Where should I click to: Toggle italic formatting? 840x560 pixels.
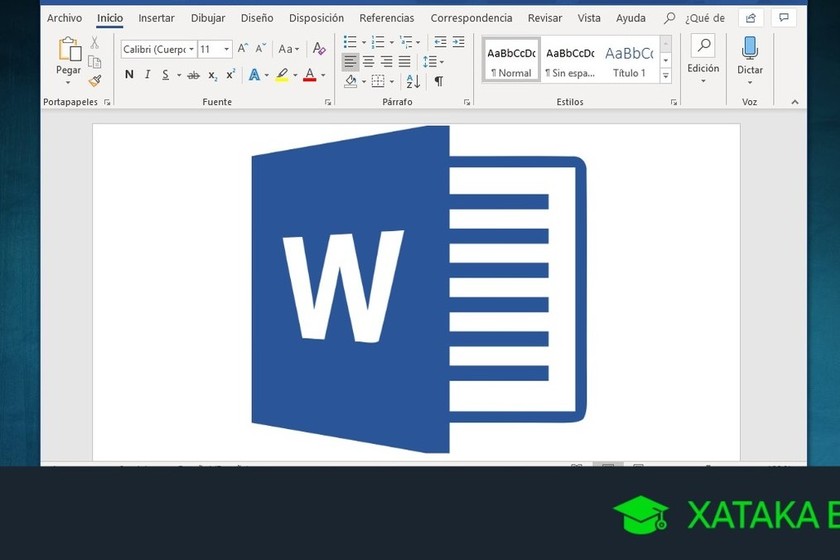click(147, 74)
